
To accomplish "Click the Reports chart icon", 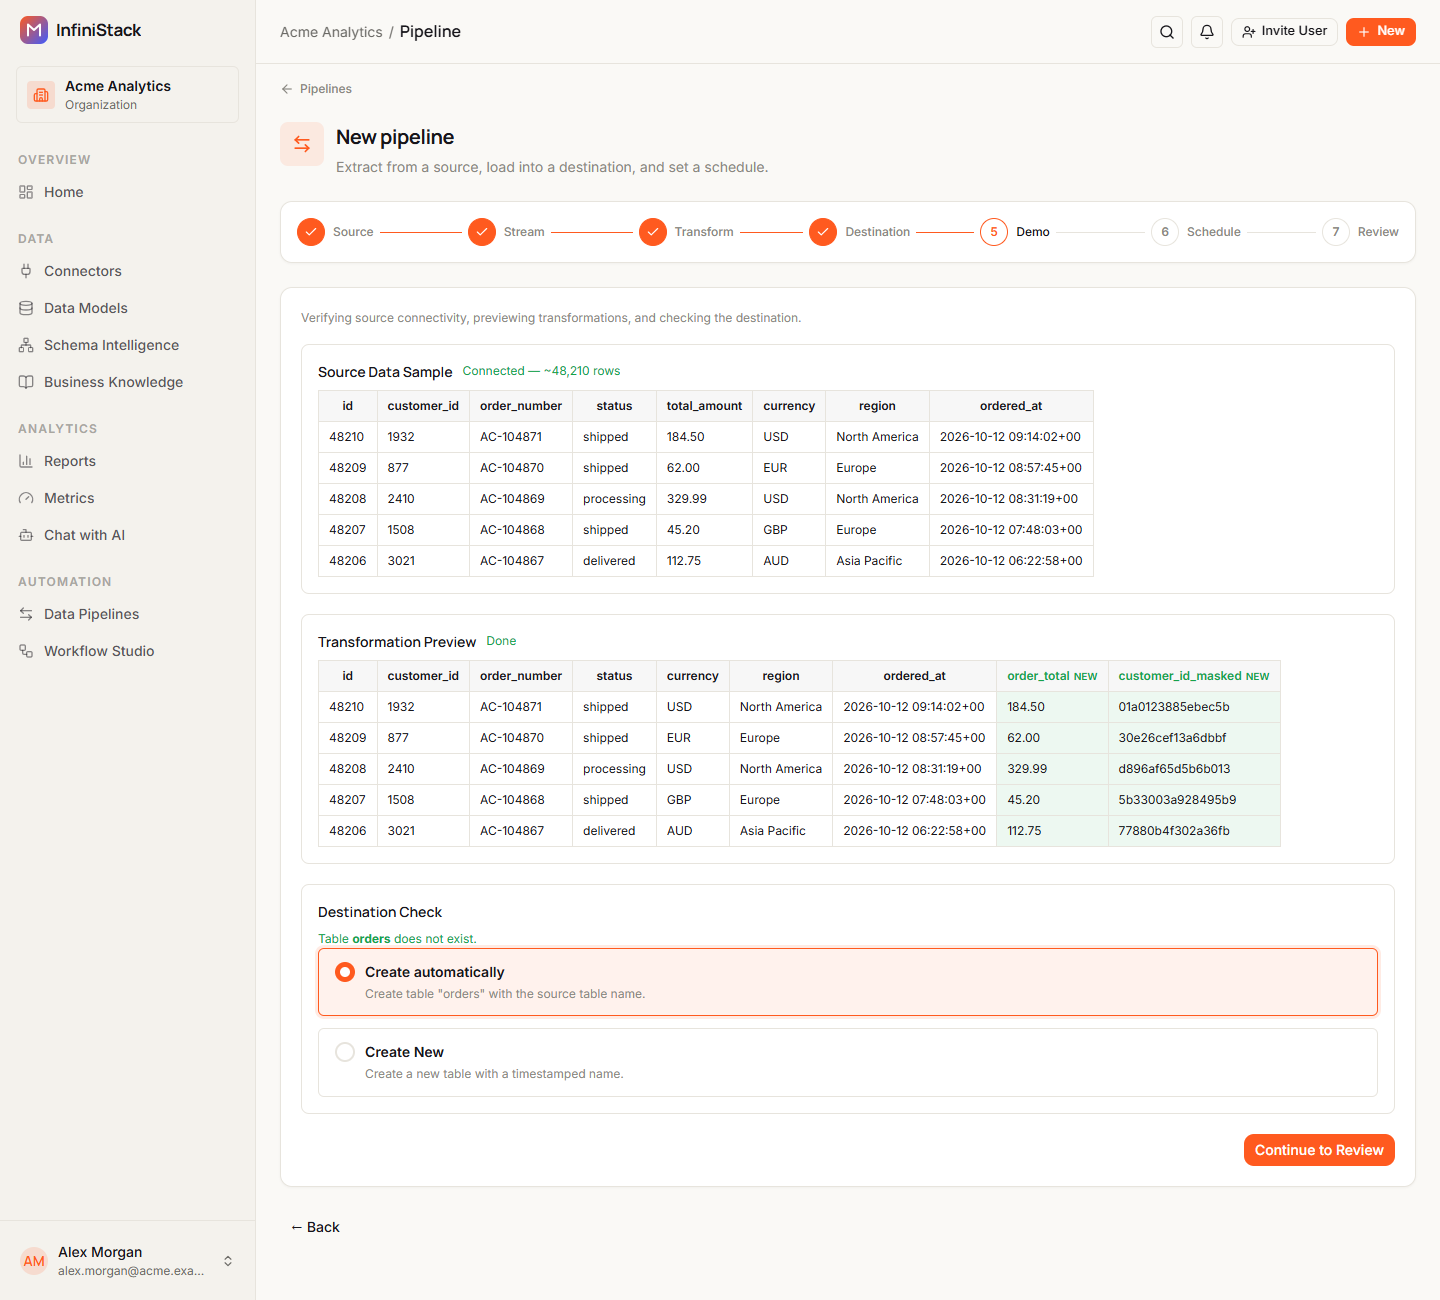I will point(26,461).
